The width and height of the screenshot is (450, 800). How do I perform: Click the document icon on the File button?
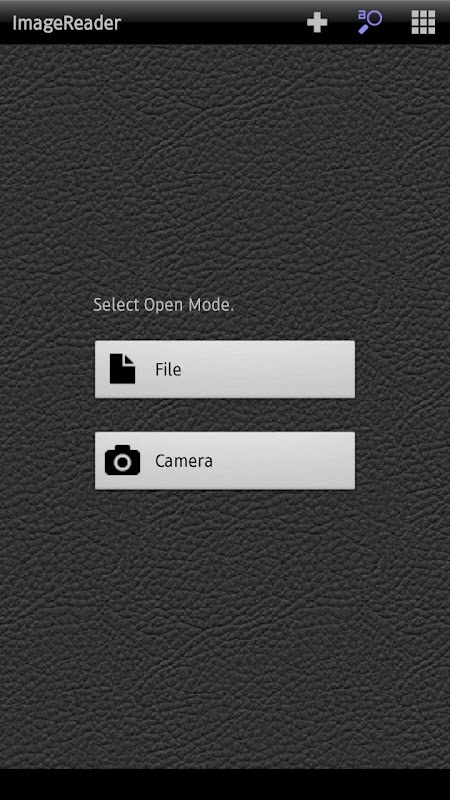pyautogui.click(x=122, y=369)
